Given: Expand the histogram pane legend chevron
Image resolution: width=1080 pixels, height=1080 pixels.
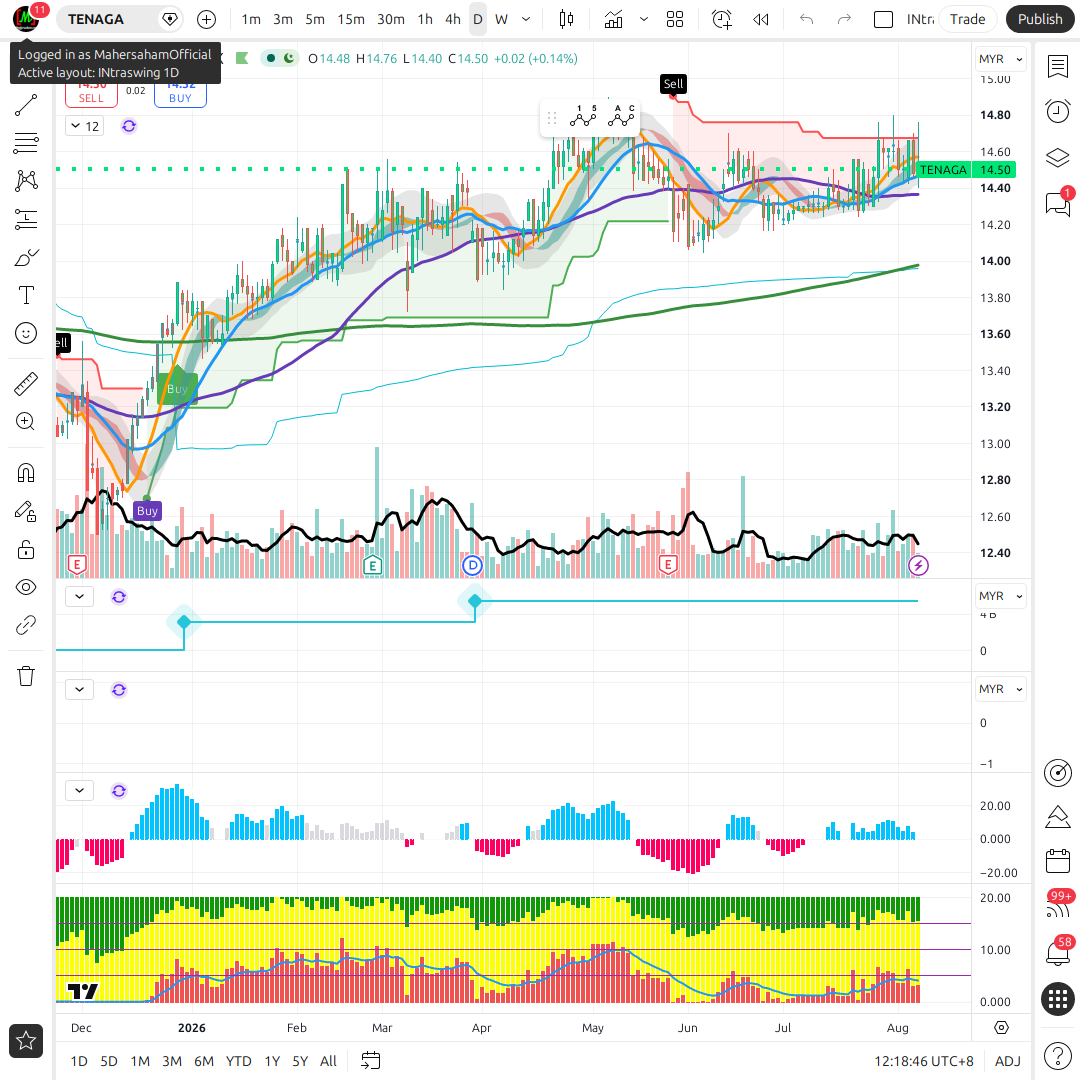Looking at the screenshot, I should click(x=80, y=790).
